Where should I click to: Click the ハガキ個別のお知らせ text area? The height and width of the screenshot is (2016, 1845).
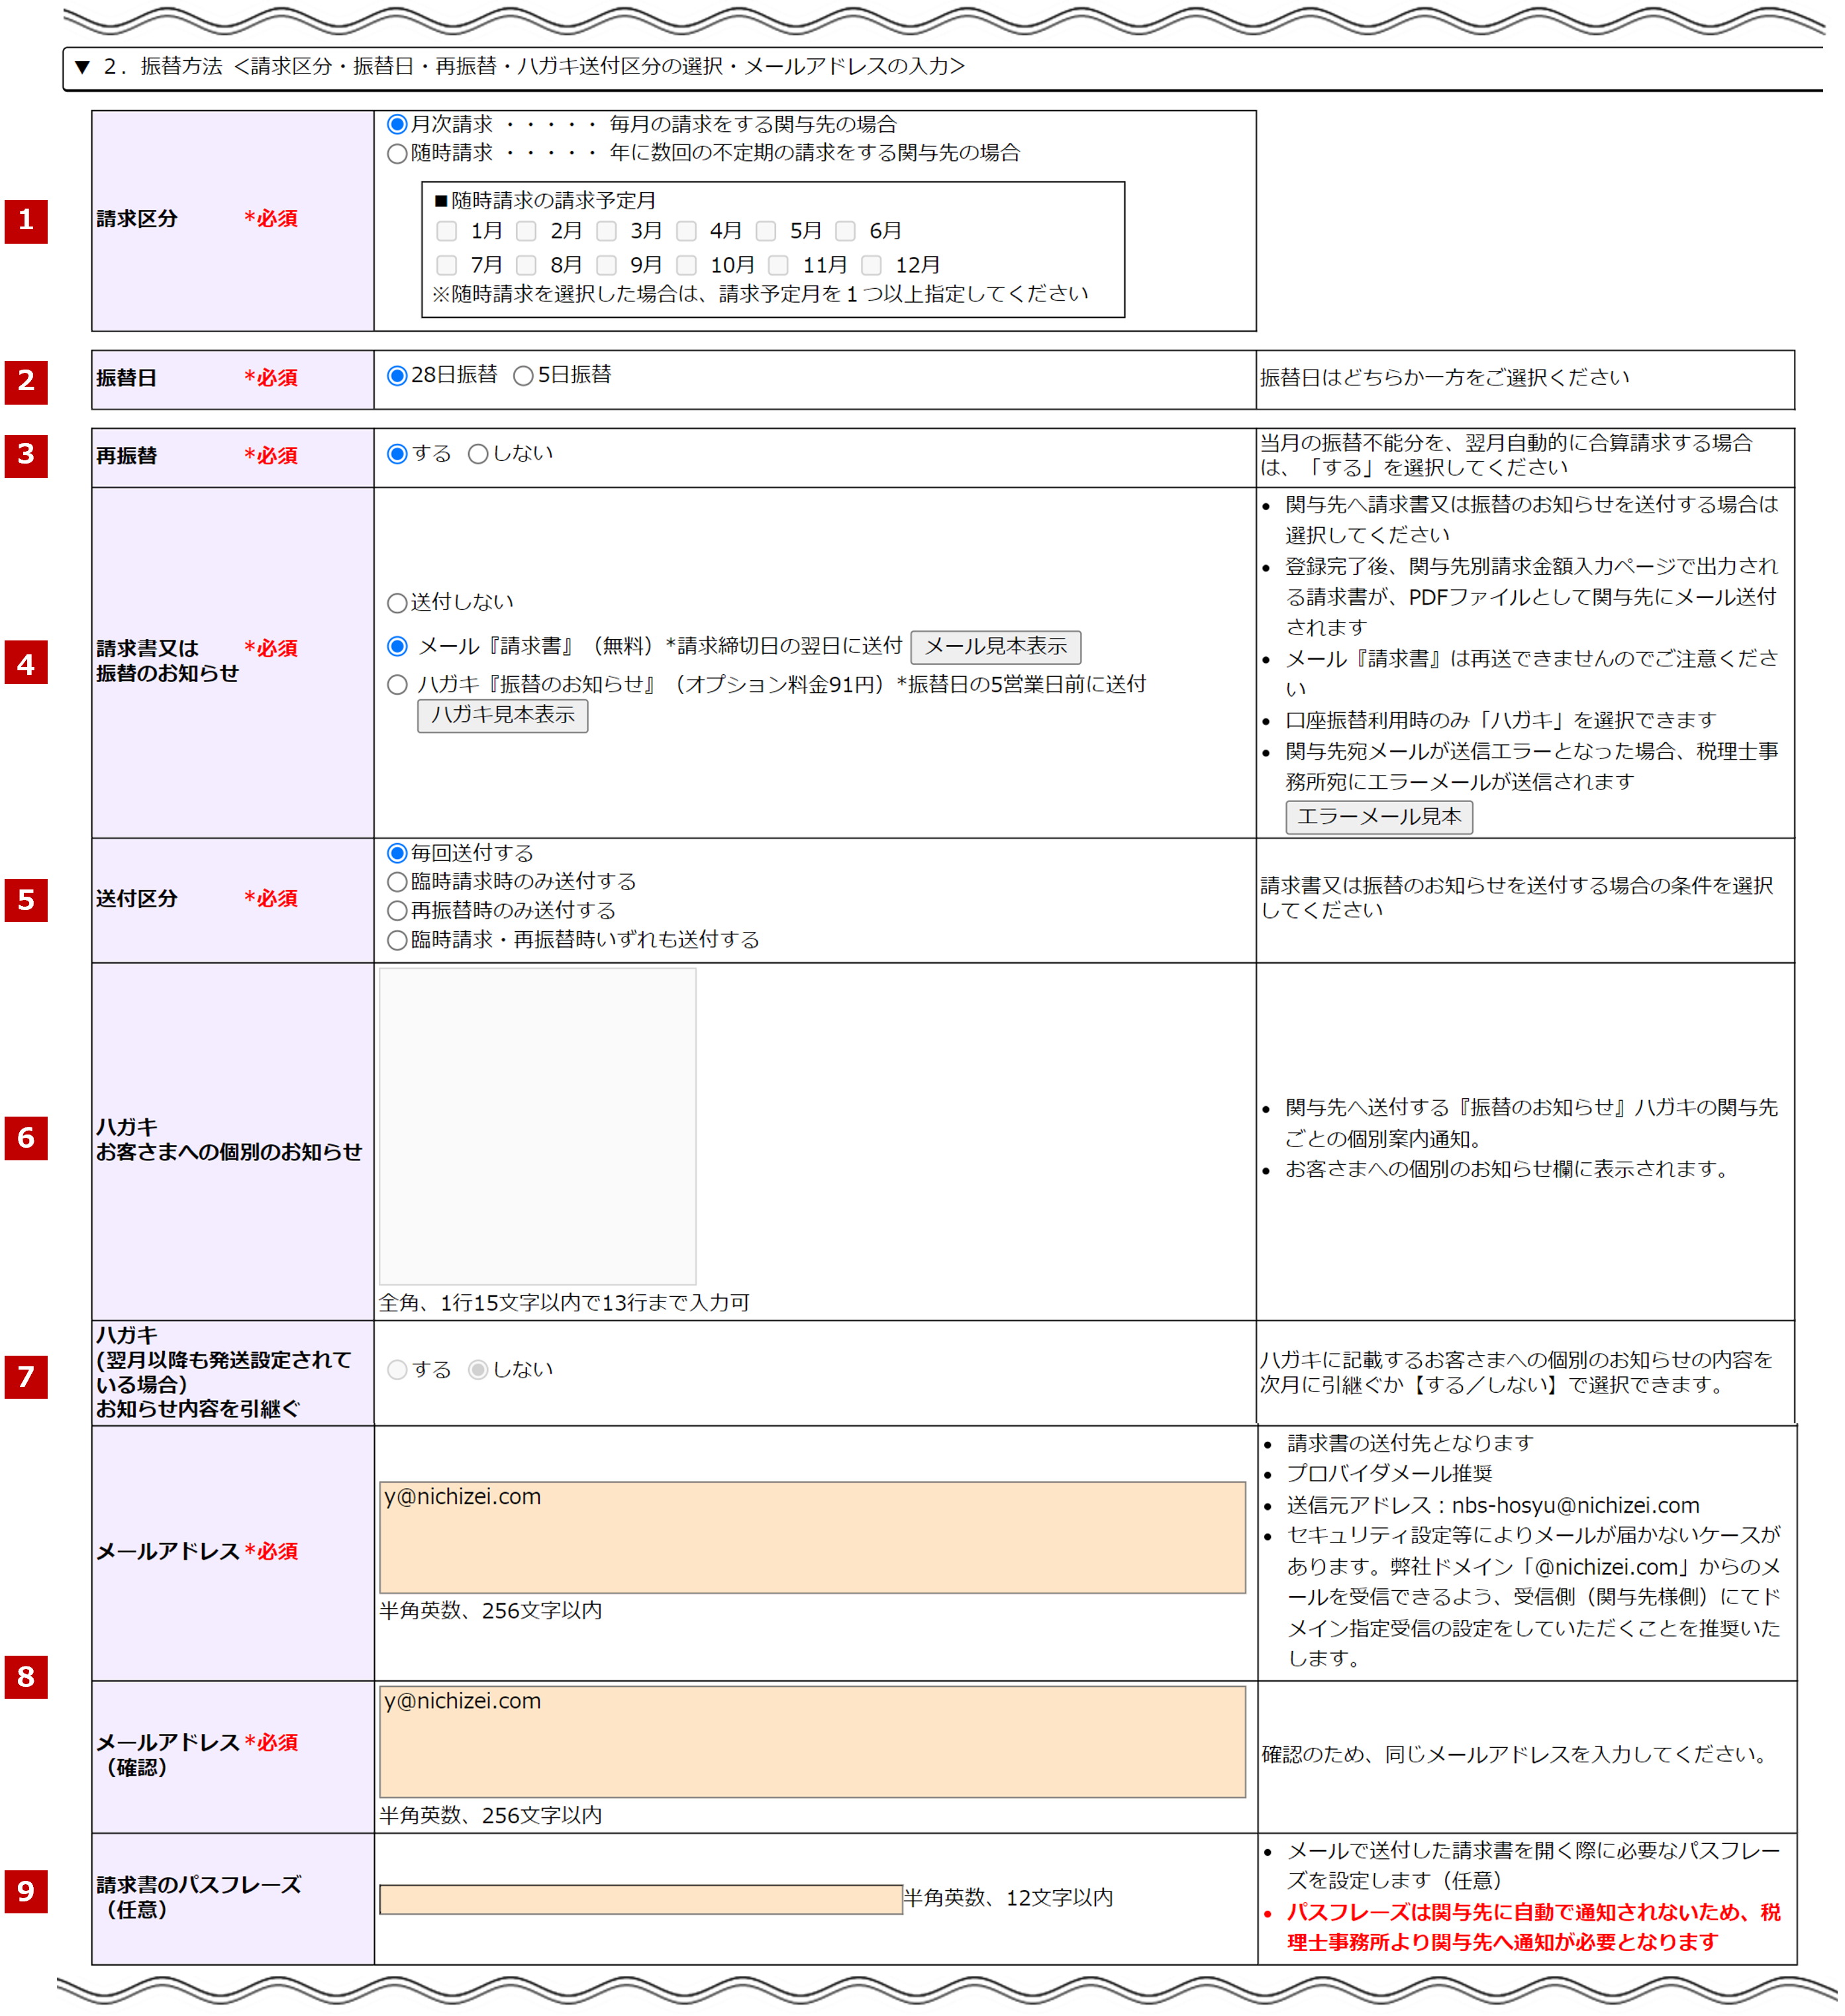537,1125
